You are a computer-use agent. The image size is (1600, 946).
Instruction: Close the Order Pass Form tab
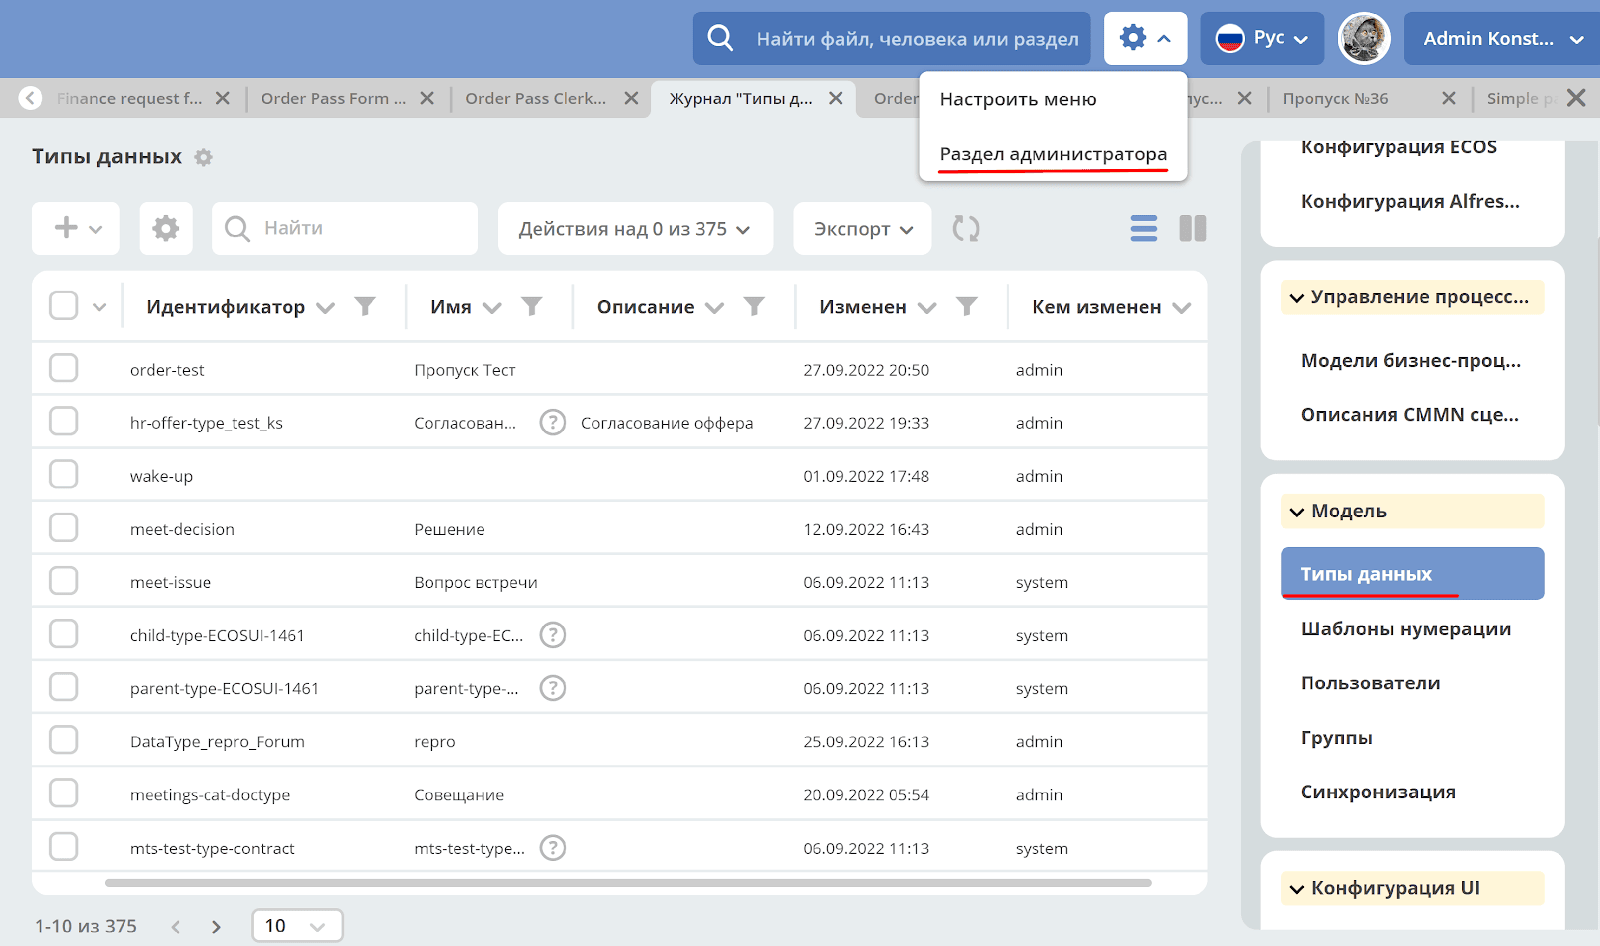[x=427, y=98]
